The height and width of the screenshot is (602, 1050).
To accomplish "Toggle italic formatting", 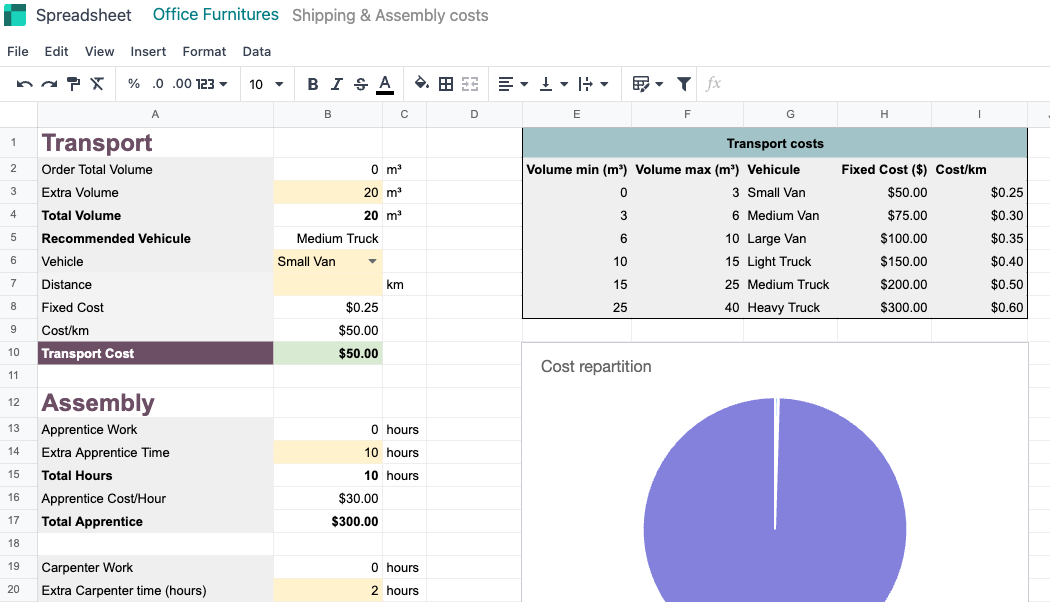I will point(337,84).
